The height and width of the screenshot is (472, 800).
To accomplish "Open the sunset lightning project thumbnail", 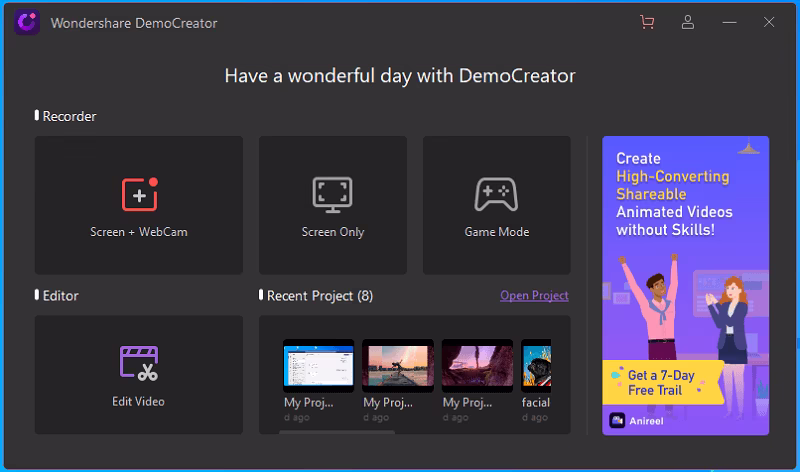I will [398, 366].
